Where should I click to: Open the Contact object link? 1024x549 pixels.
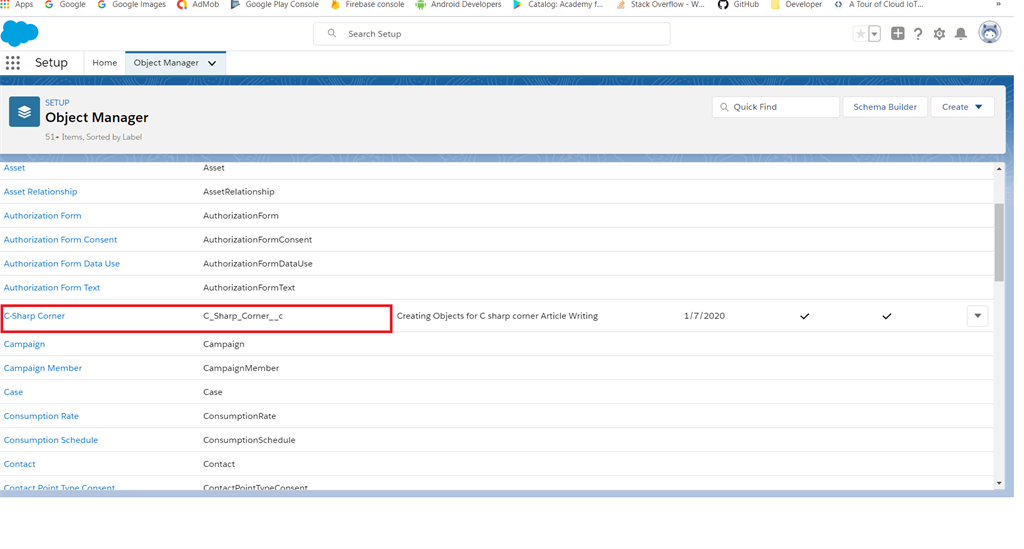(x=20, y=464)
